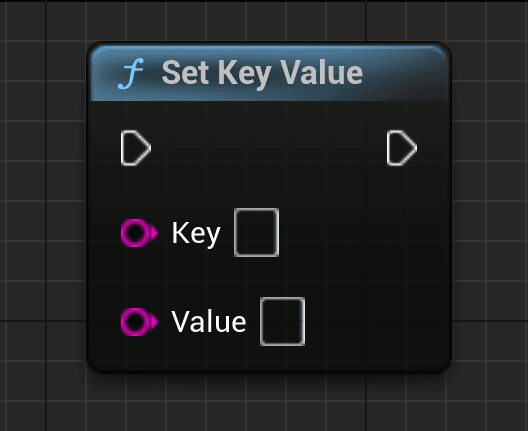Image resolution: width=528 pixels, height=431 pixels.
Task: Click the magenta Value string pin
Action: (139, 322)
